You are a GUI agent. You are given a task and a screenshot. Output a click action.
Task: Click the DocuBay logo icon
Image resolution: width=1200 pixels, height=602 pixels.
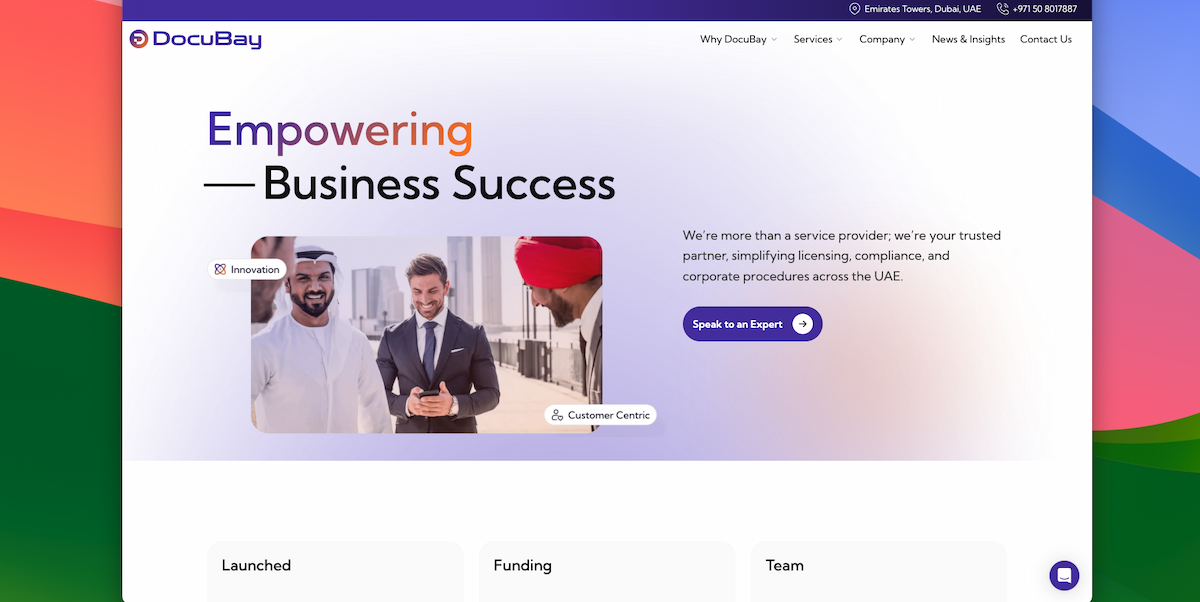click(x=139, y=39)
